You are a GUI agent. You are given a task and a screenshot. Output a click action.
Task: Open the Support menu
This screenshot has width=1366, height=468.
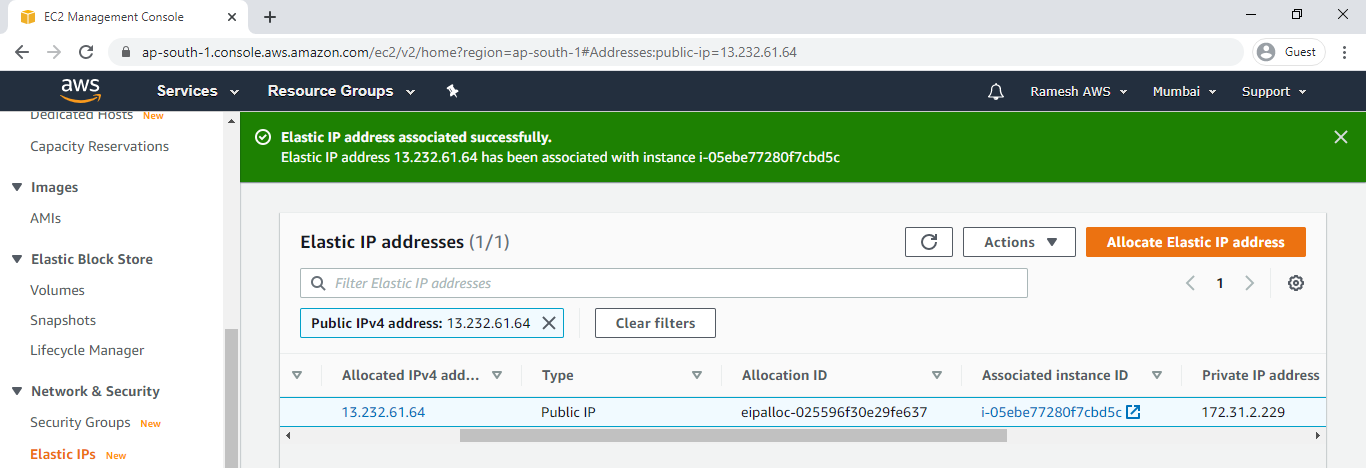[x=1274, y=91]
